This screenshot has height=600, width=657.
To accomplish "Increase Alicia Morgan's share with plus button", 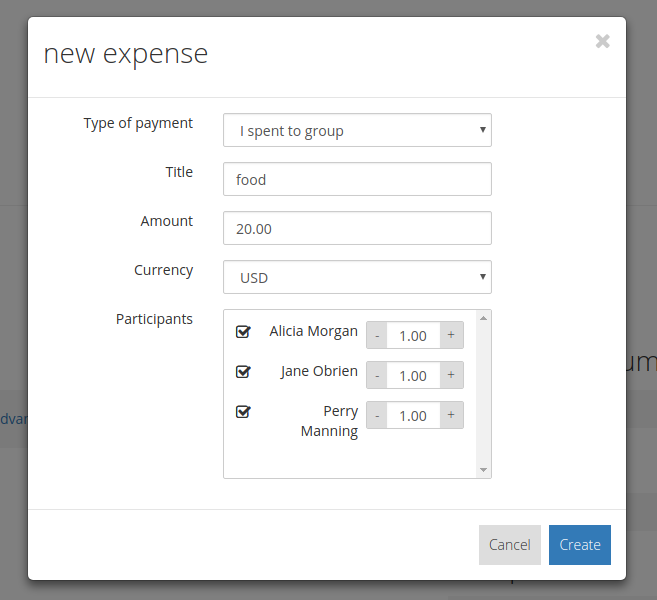I will pos(451,335).
